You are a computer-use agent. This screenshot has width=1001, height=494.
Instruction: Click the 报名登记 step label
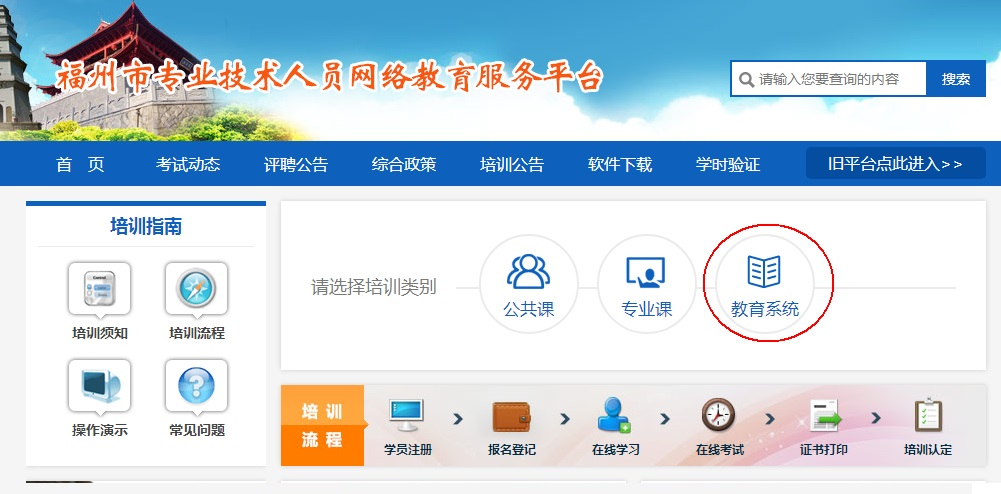click(512, 450)
